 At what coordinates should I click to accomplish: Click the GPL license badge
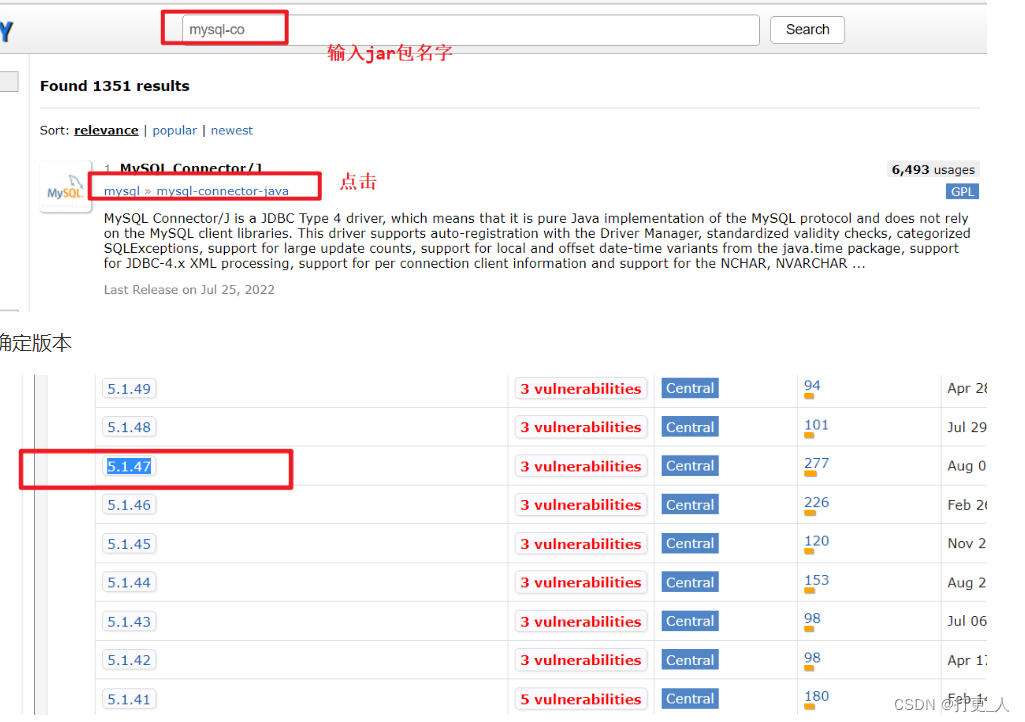coord(962,192)
